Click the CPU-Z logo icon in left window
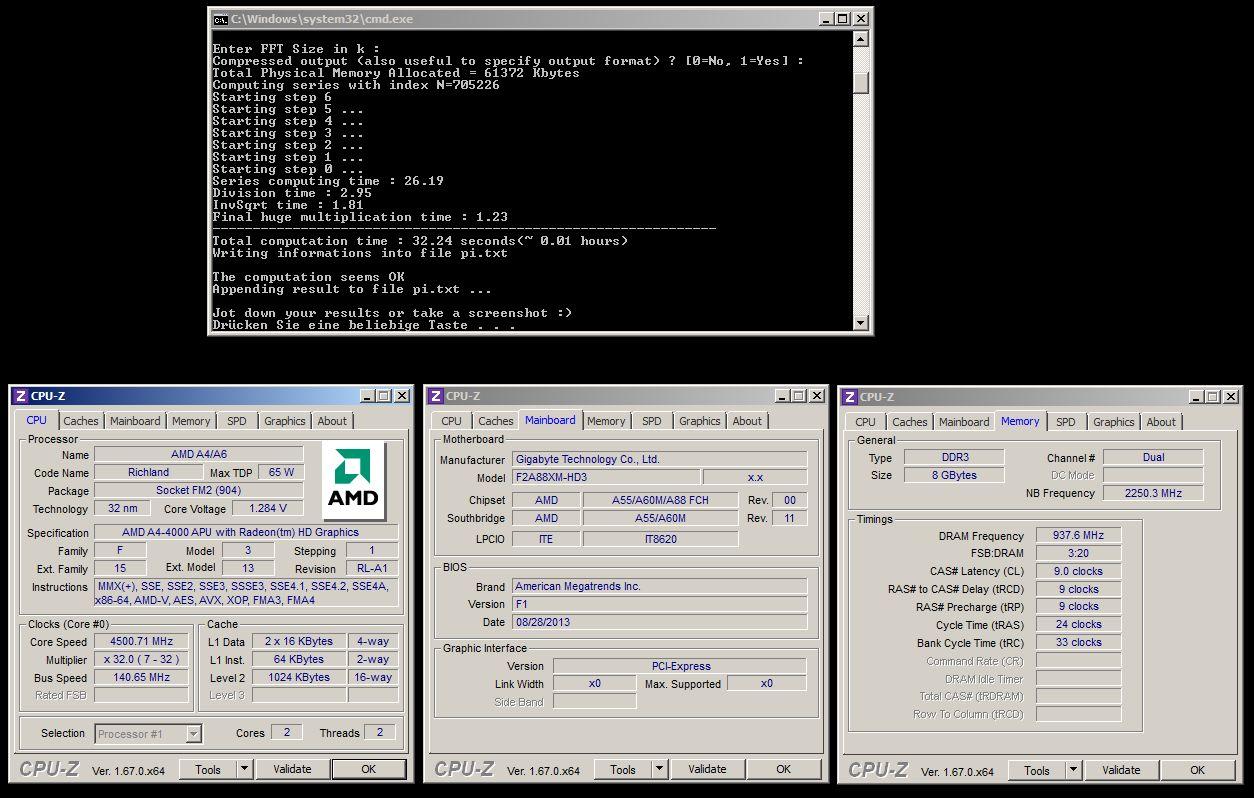Image resolution: width=1254 pixels, height=798 pixels. point(21,396)
